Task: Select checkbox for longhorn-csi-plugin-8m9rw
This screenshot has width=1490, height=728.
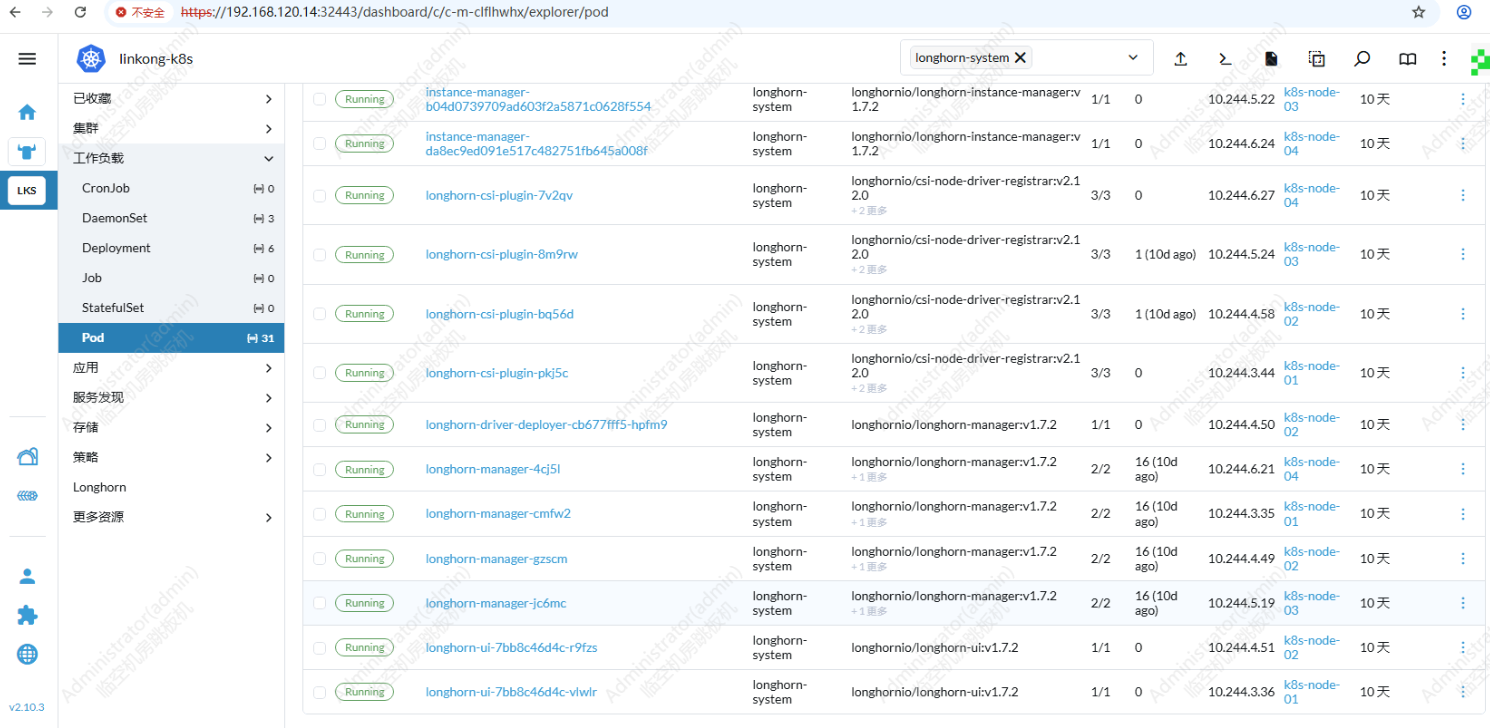Action: pyautogui.click(x=319, y=255)
